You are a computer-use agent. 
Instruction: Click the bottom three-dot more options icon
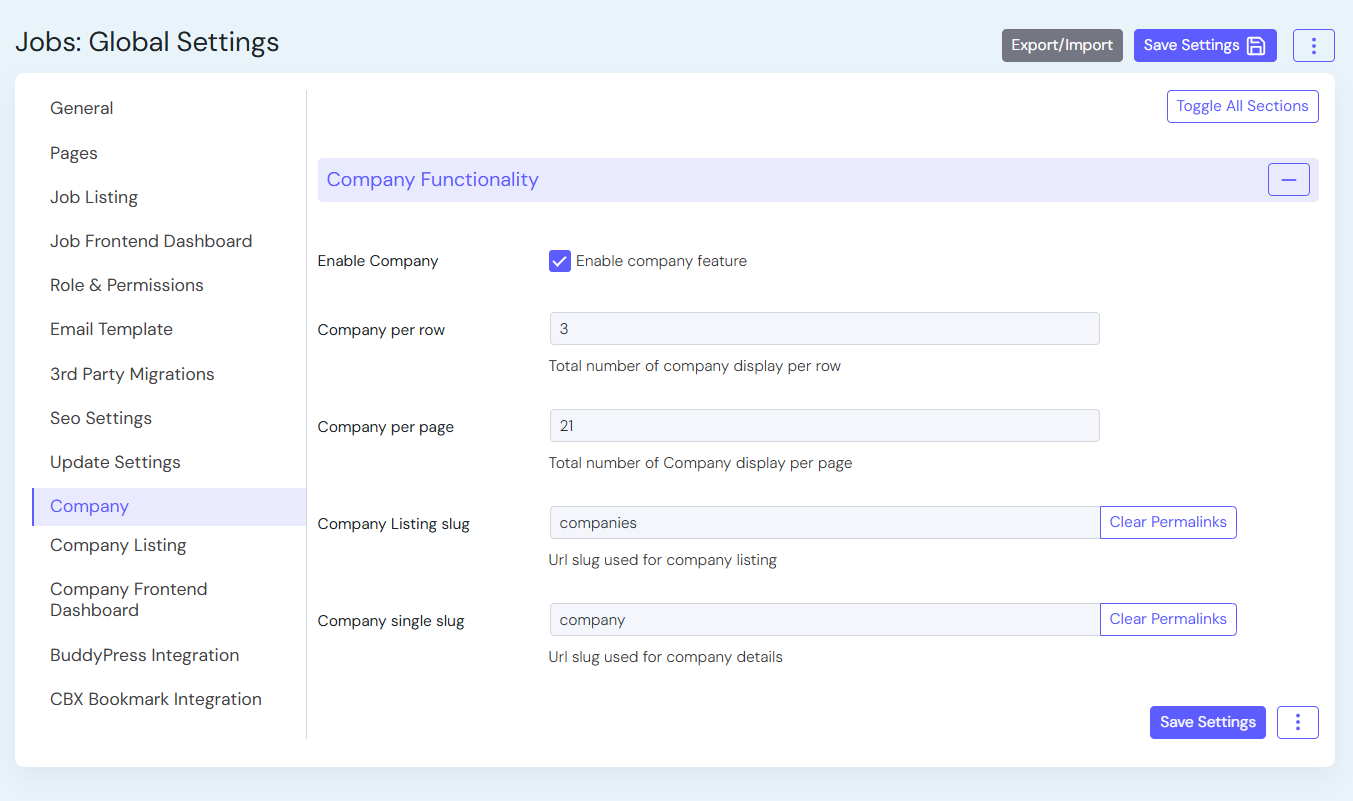[x=1297, y=722]
